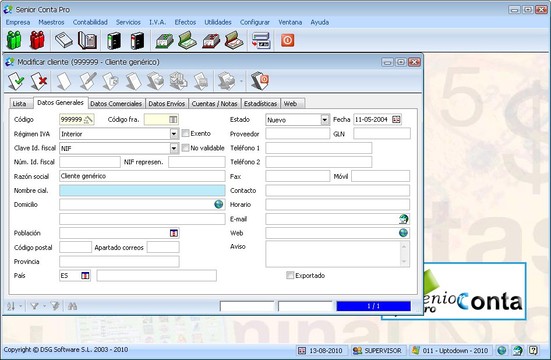Click the help question mark status icon

tap(533, 350)
